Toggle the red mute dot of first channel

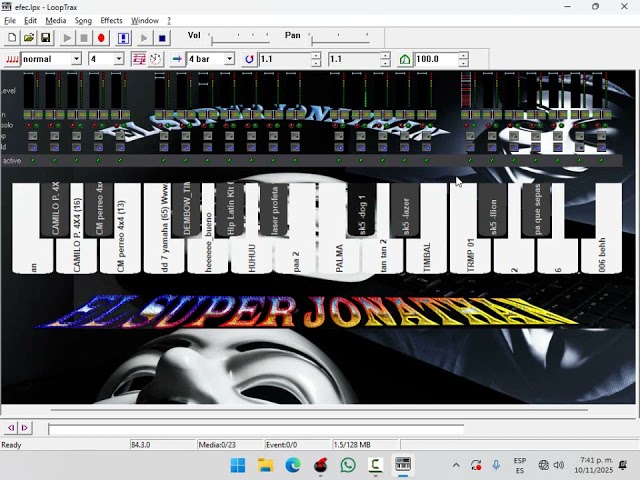click(29, 125)
